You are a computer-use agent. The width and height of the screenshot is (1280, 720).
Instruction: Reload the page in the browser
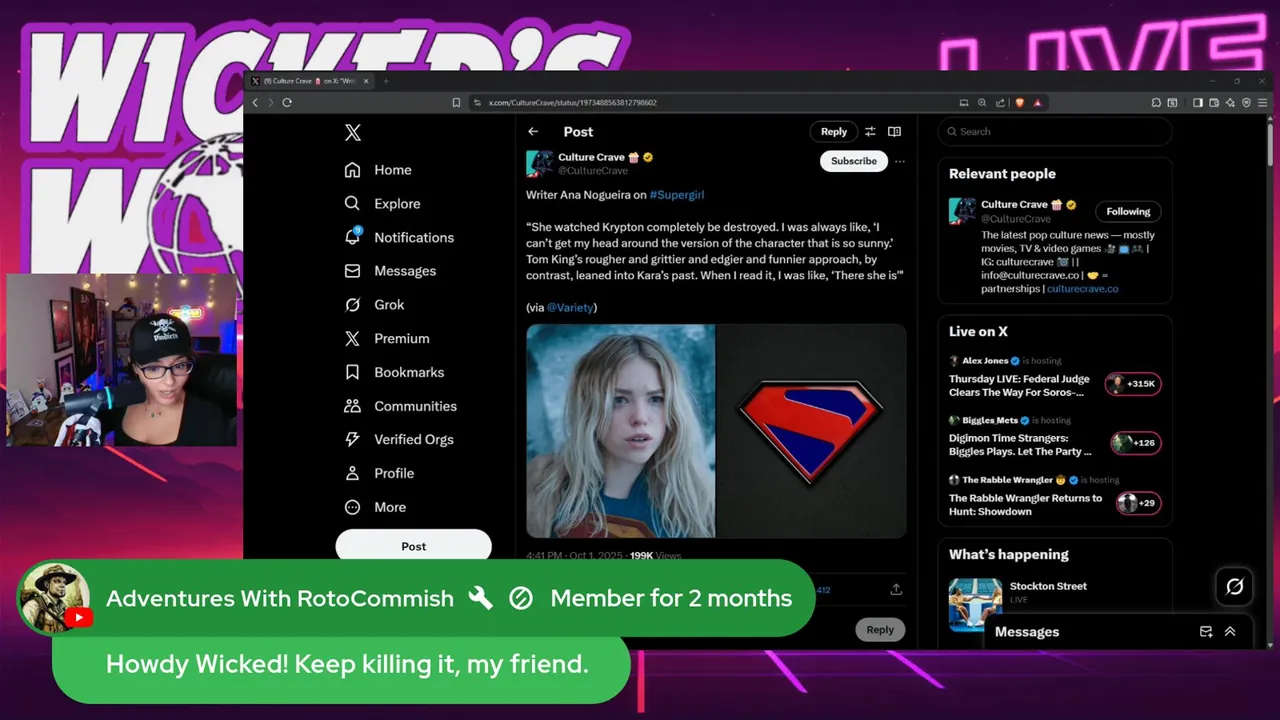point(287,102)
